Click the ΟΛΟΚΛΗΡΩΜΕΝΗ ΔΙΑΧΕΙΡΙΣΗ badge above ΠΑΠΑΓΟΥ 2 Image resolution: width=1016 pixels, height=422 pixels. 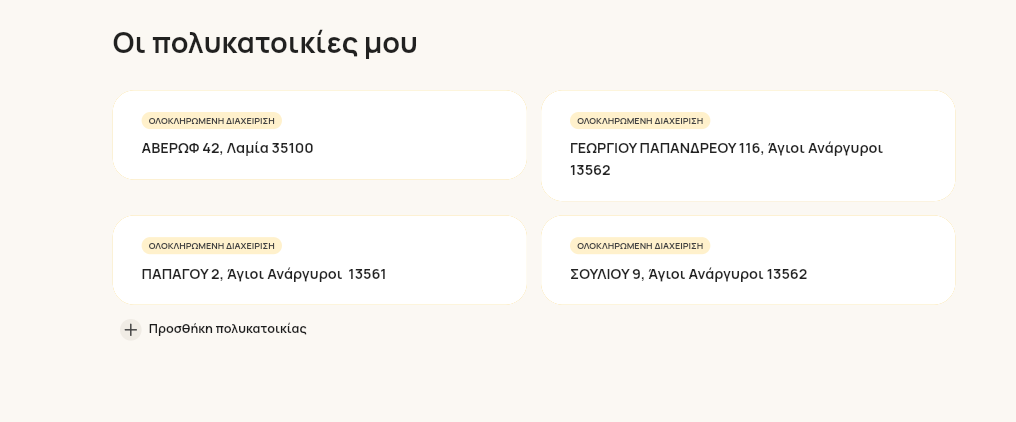point(211,246)
